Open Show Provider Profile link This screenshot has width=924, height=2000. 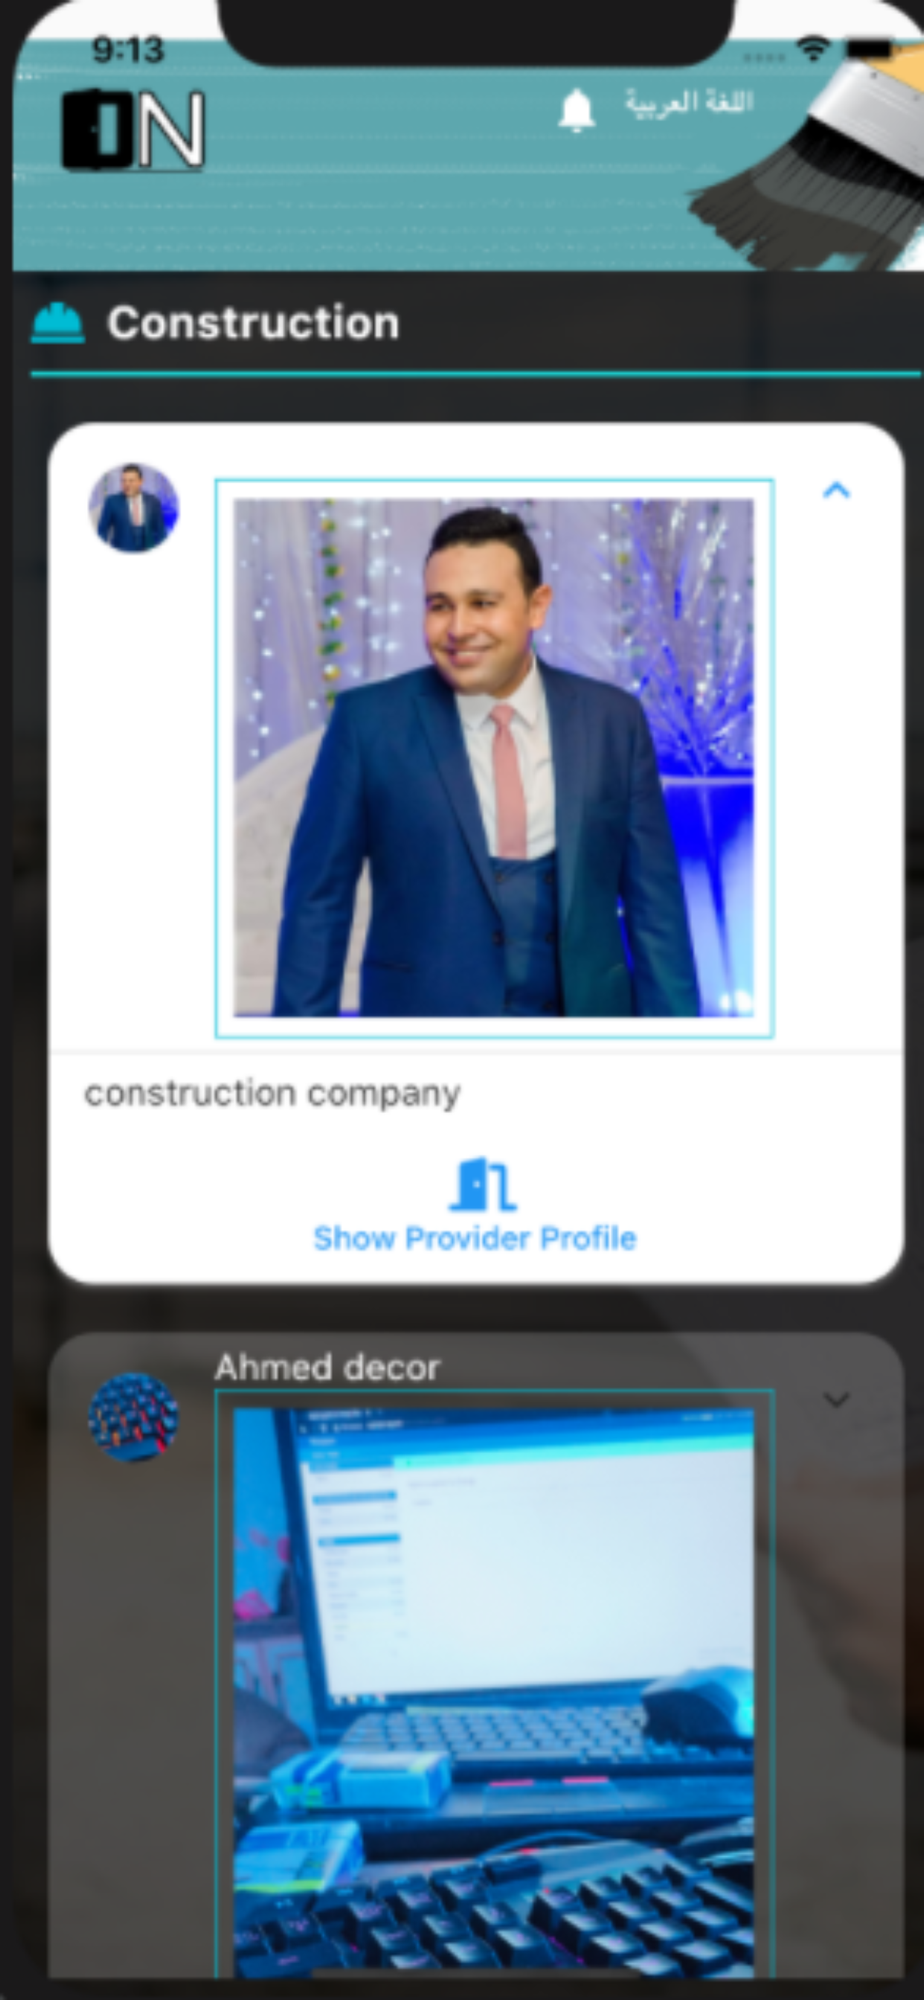[x=475, y=1238]
